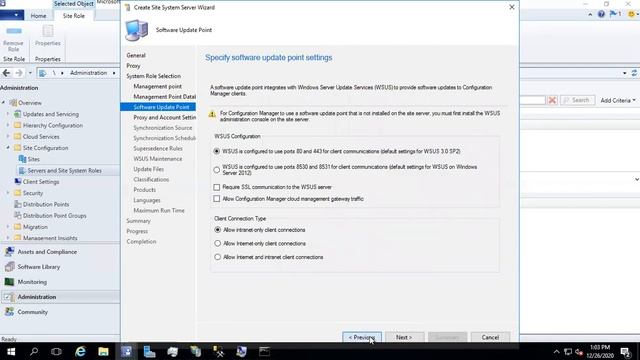This screenshot has height=360, width=640.
Task: Expand Hierarchy Configuration node
Action: pos(8,125)
